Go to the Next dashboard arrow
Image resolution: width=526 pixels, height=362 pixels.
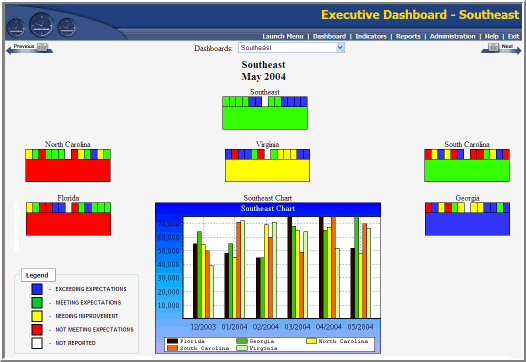[501, 48]
